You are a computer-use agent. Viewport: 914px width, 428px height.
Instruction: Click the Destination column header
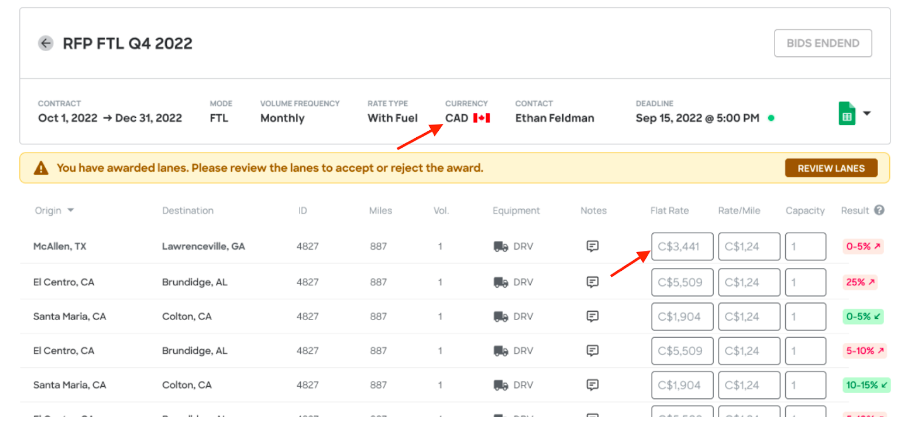(x=188, y=211)
